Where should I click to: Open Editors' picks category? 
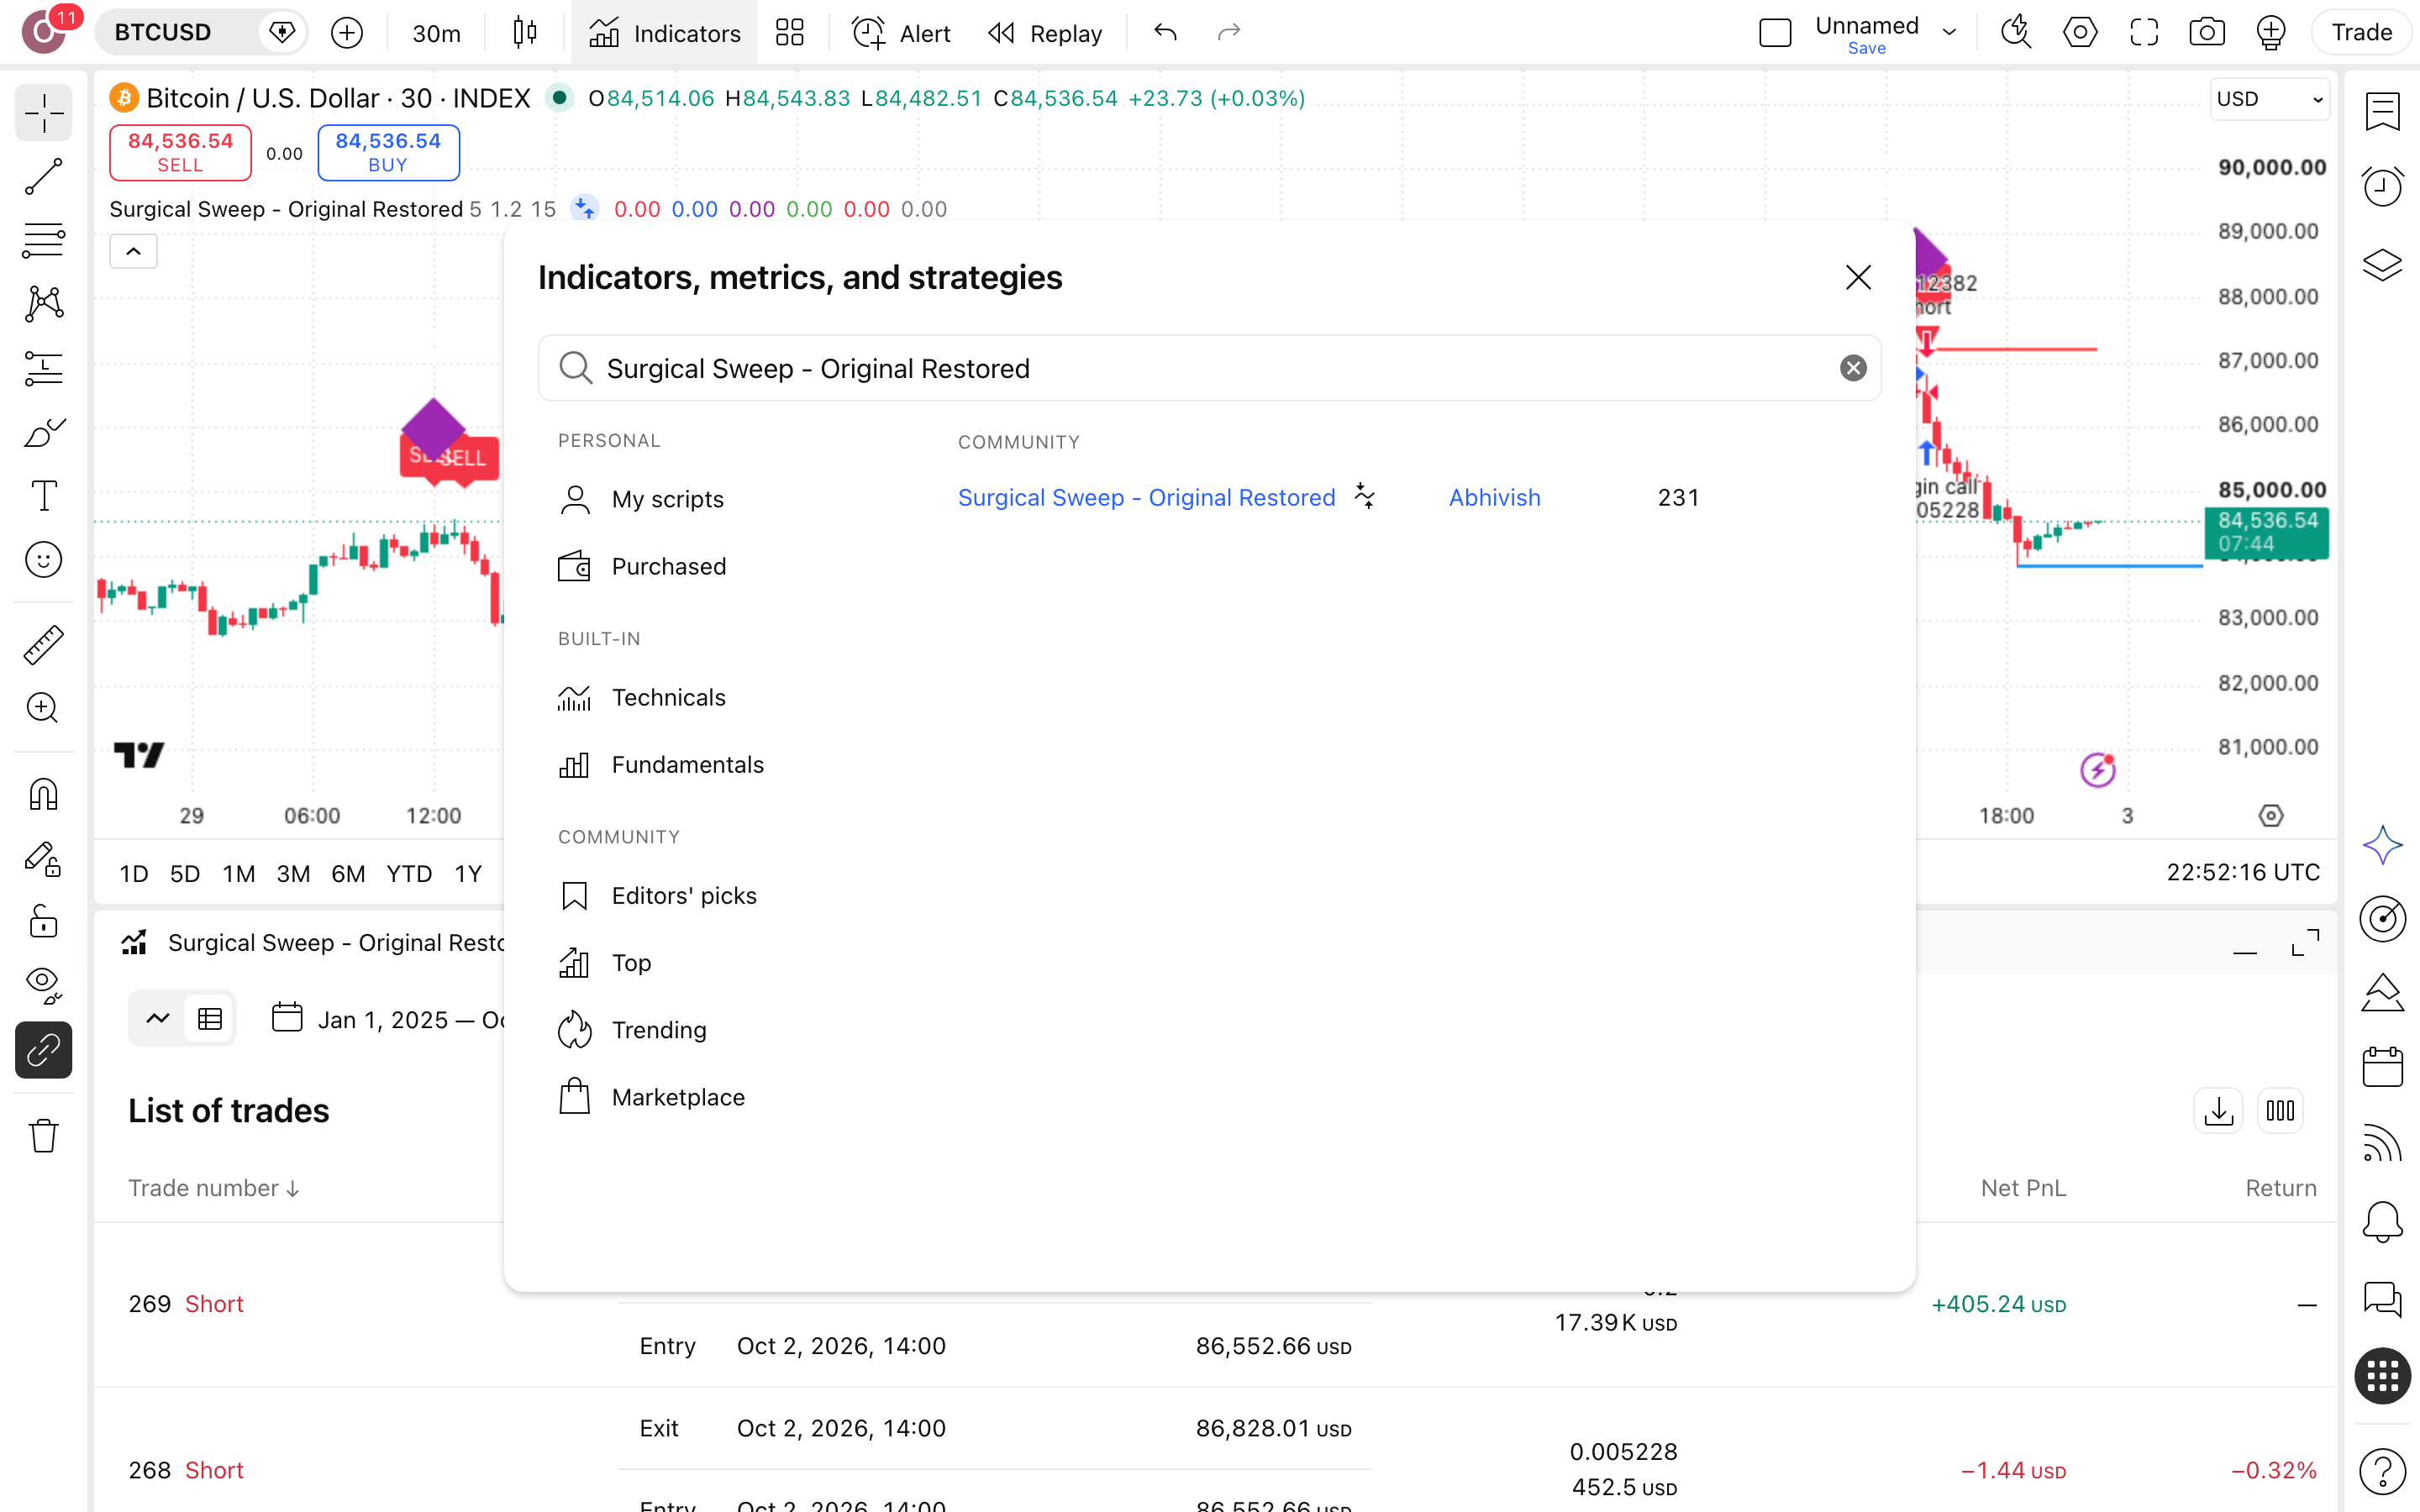click(658, 895)
